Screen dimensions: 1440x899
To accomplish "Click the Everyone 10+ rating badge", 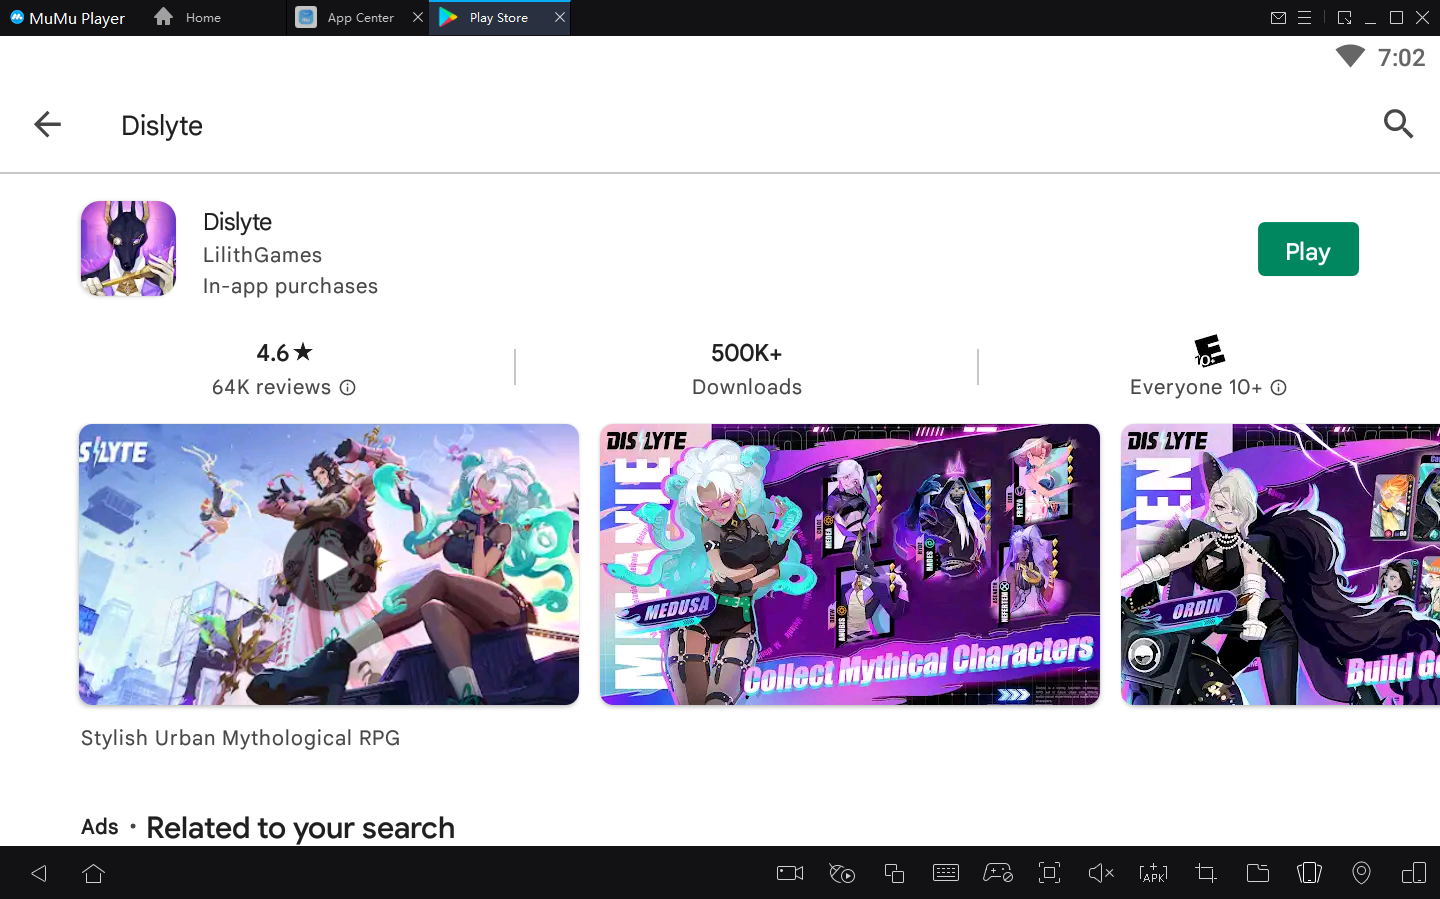I will 1209,351.
